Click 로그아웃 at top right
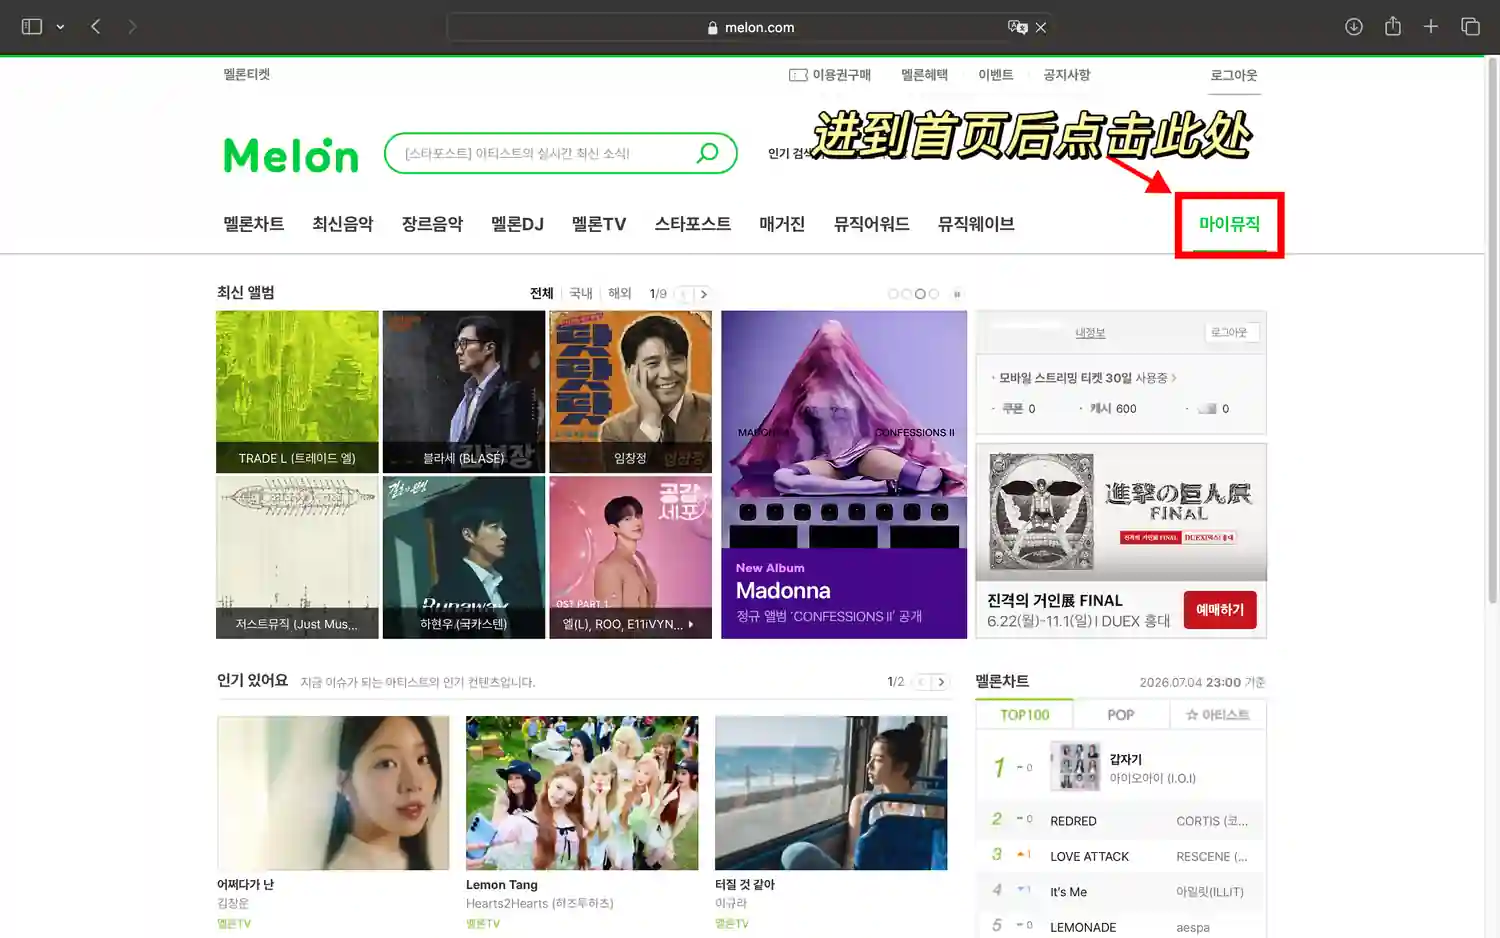The height and width of the screenshot is (938, 1500). pyautogui.click(x=1234, y=75)
